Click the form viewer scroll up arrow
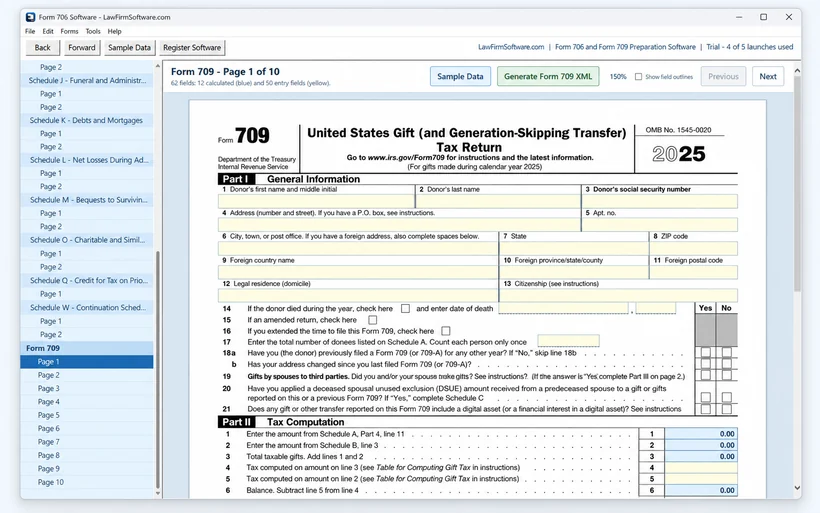 click(797, 71)
